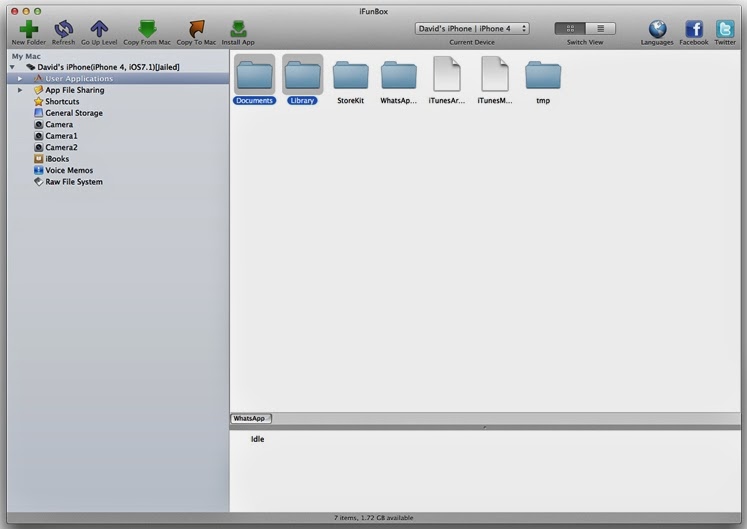Select the iTunesM... file
This screenshot has height=529, width=747.
click(495, 80)
